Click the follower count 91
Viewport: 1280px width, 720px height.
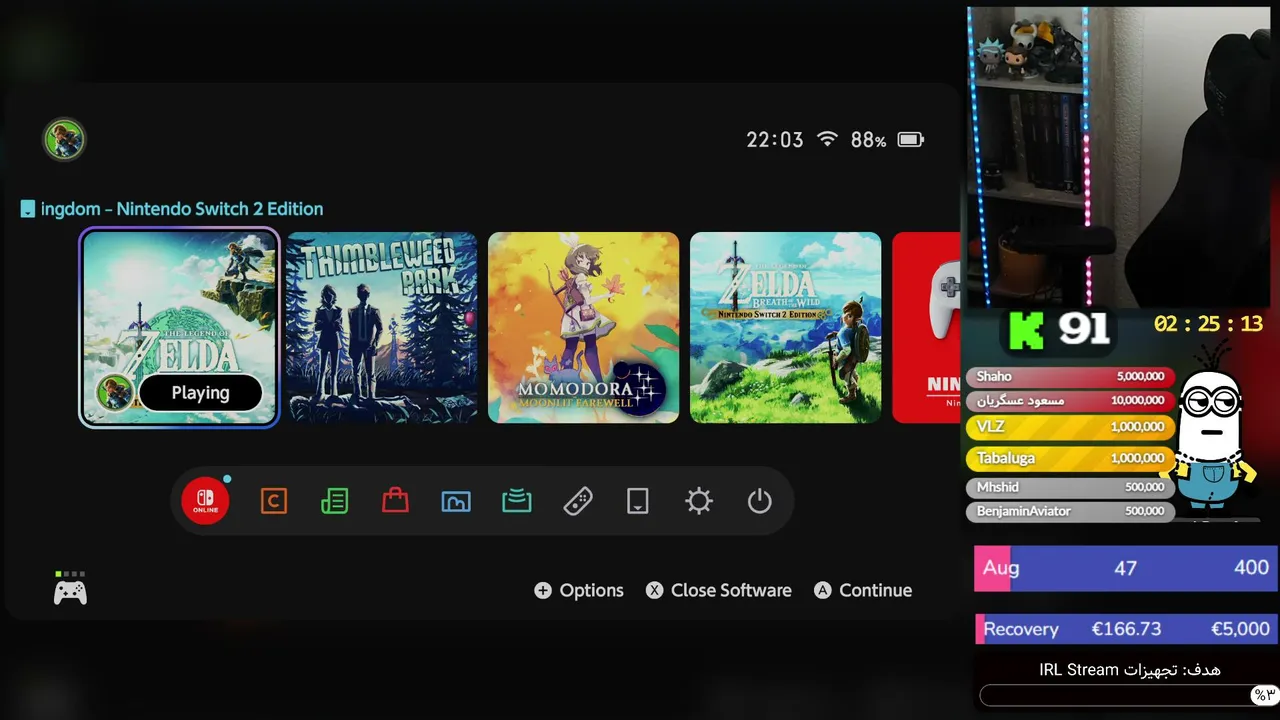[1085, 331]
